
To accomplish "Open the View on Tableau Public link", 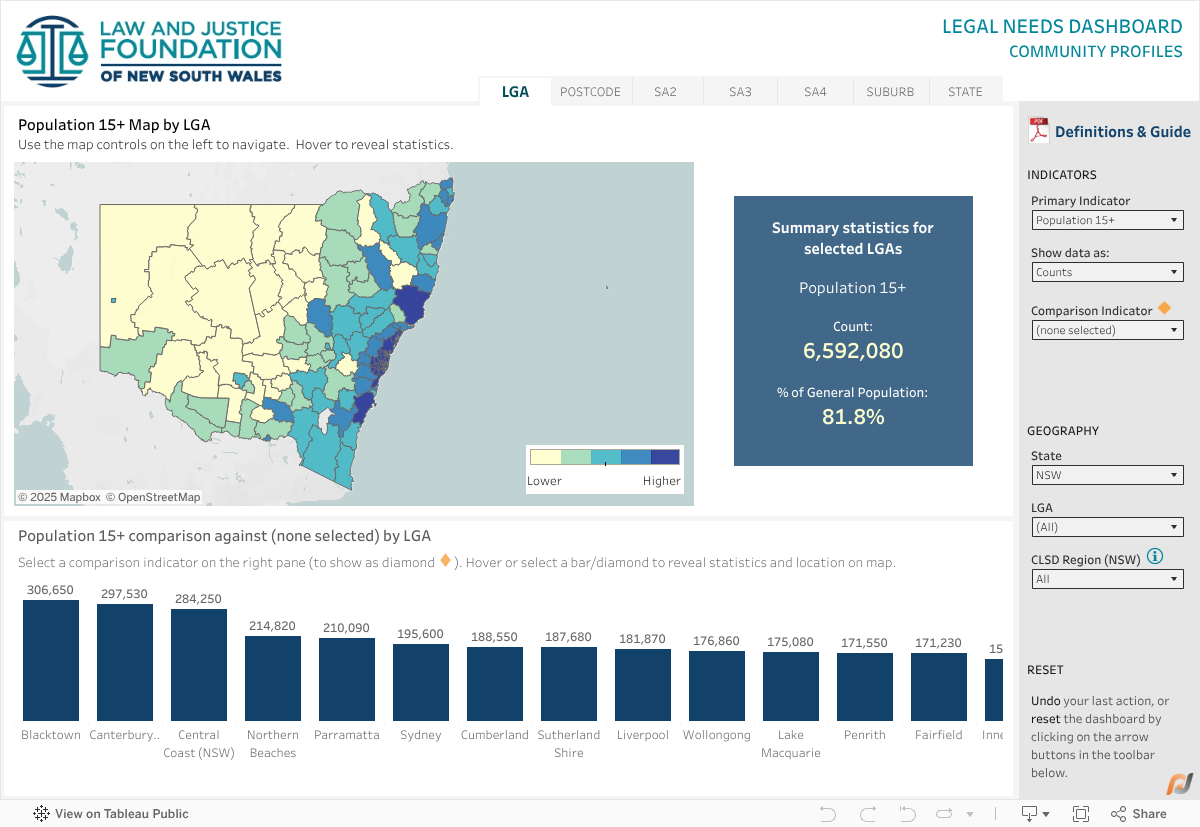I will pos(111,813).
